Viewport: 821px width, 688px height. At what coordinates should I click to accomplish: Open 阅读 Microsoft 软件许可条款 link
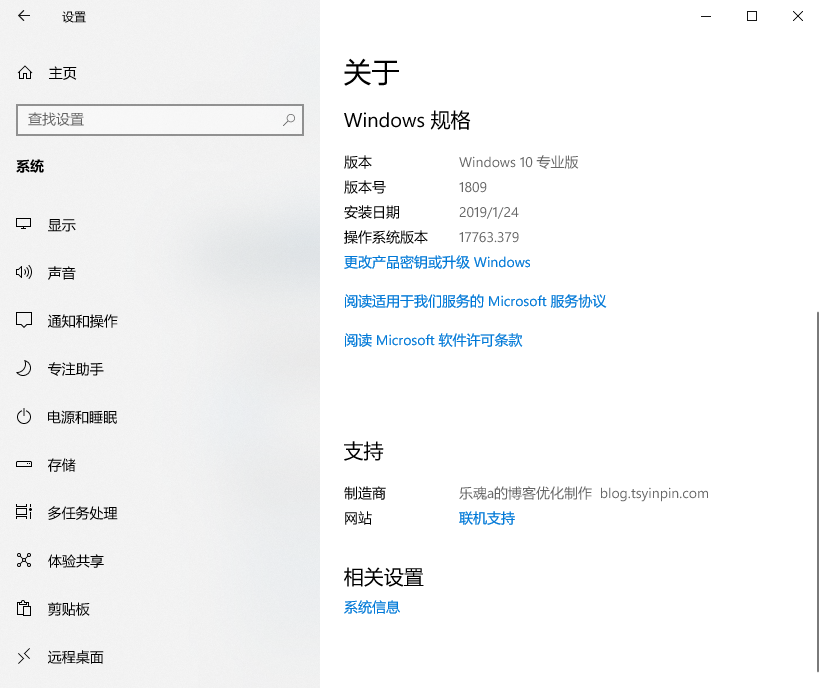coord(433,340)
